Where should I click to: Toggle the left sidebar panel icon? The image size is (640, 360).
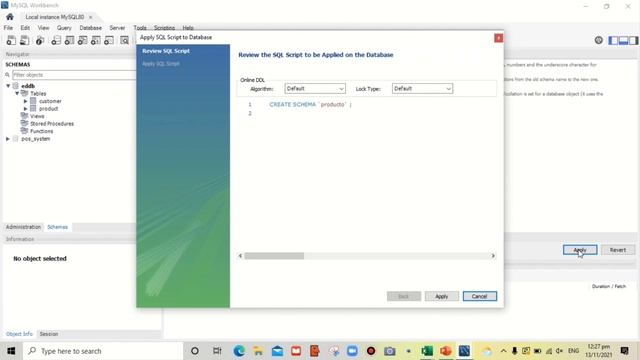(x=613, y=40)
